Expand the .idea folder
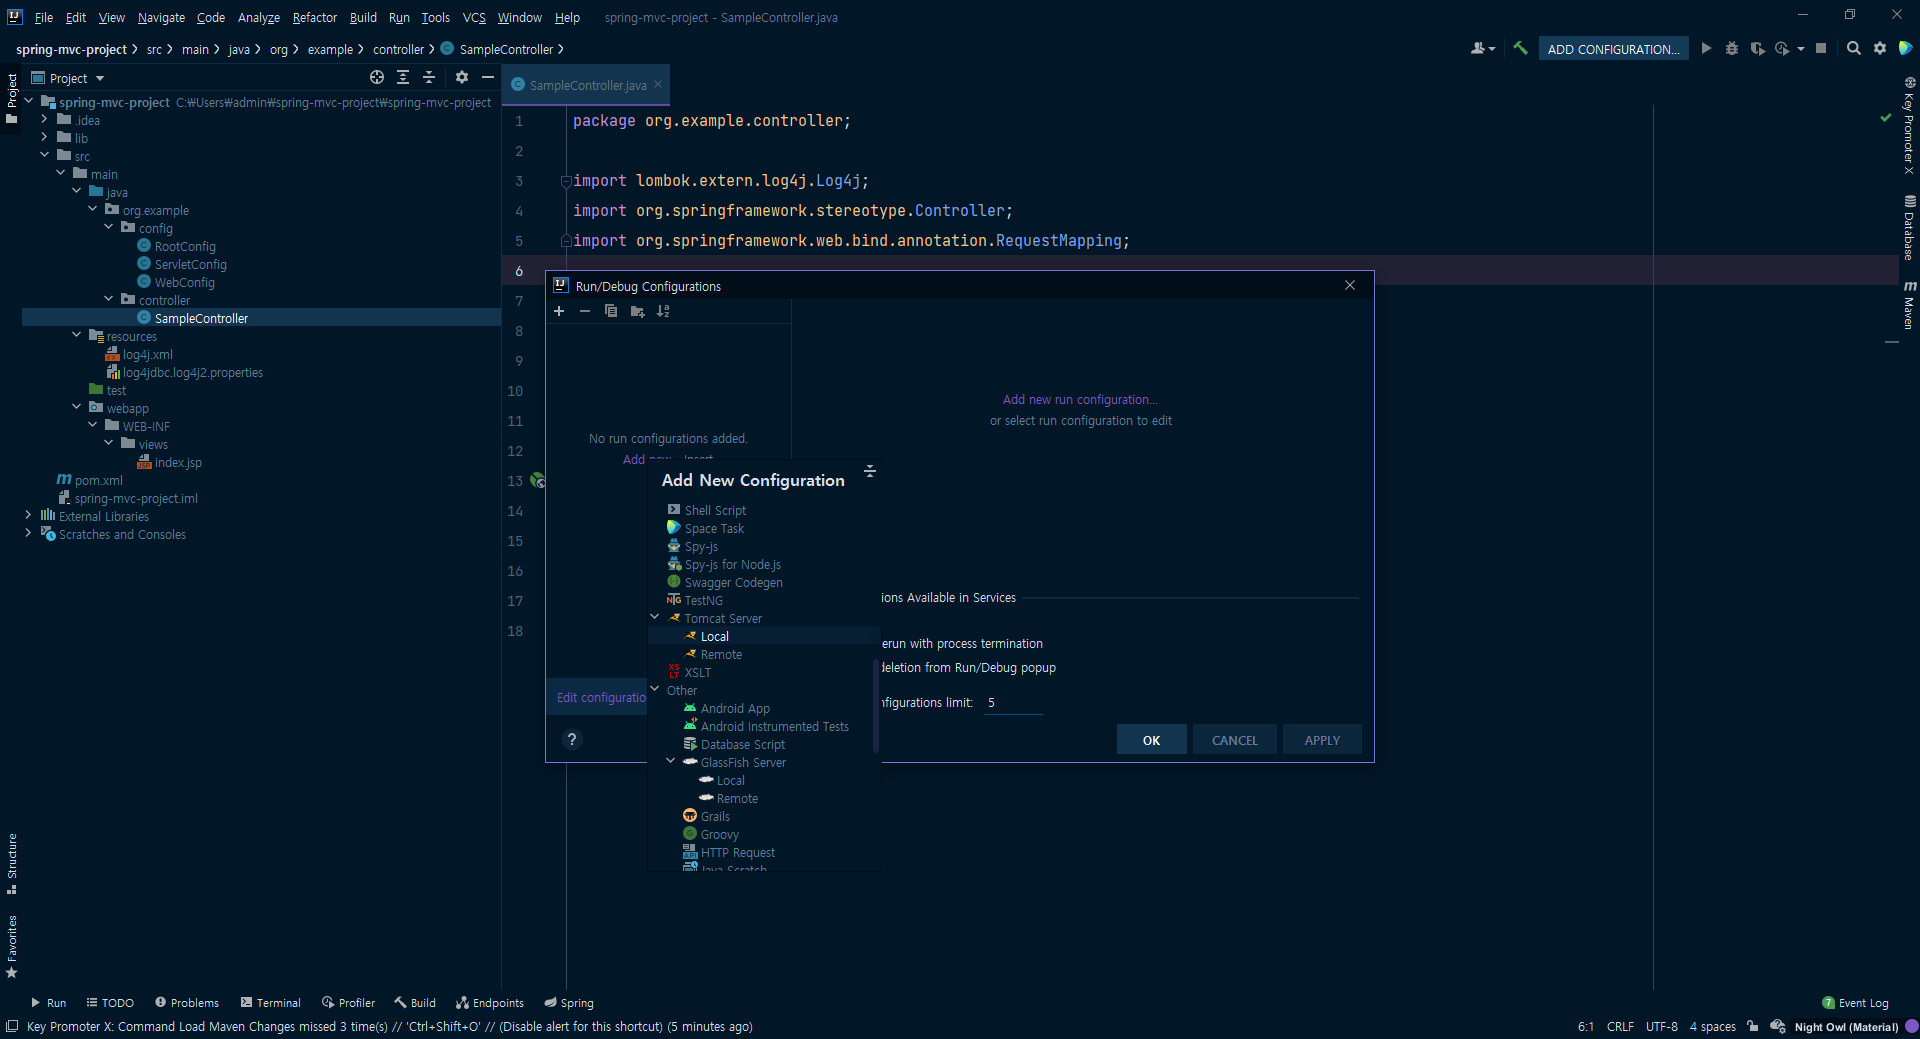The width and height of the screenshot is (1920, 1039). pyautogui.click(x=44, y=119)
